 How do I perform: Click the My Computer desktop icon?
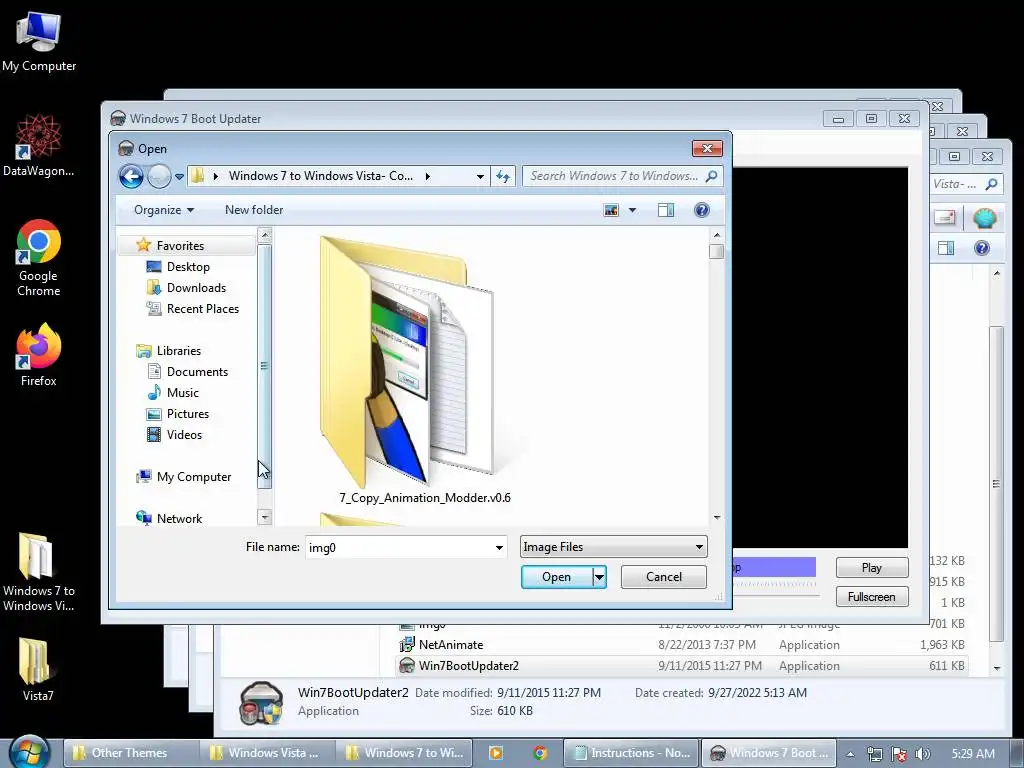39,41
